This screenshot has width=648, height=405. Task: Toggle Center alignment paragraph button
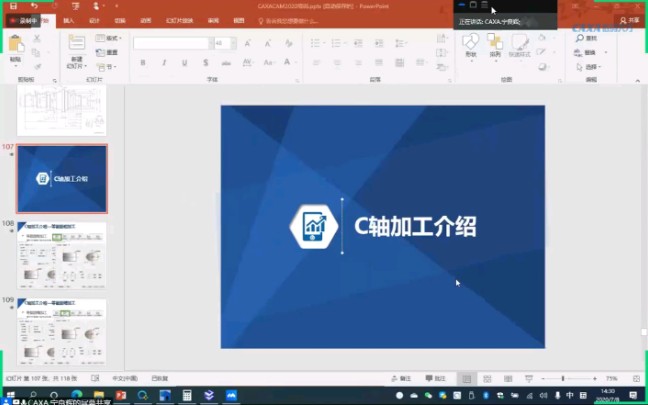(337, 62)
